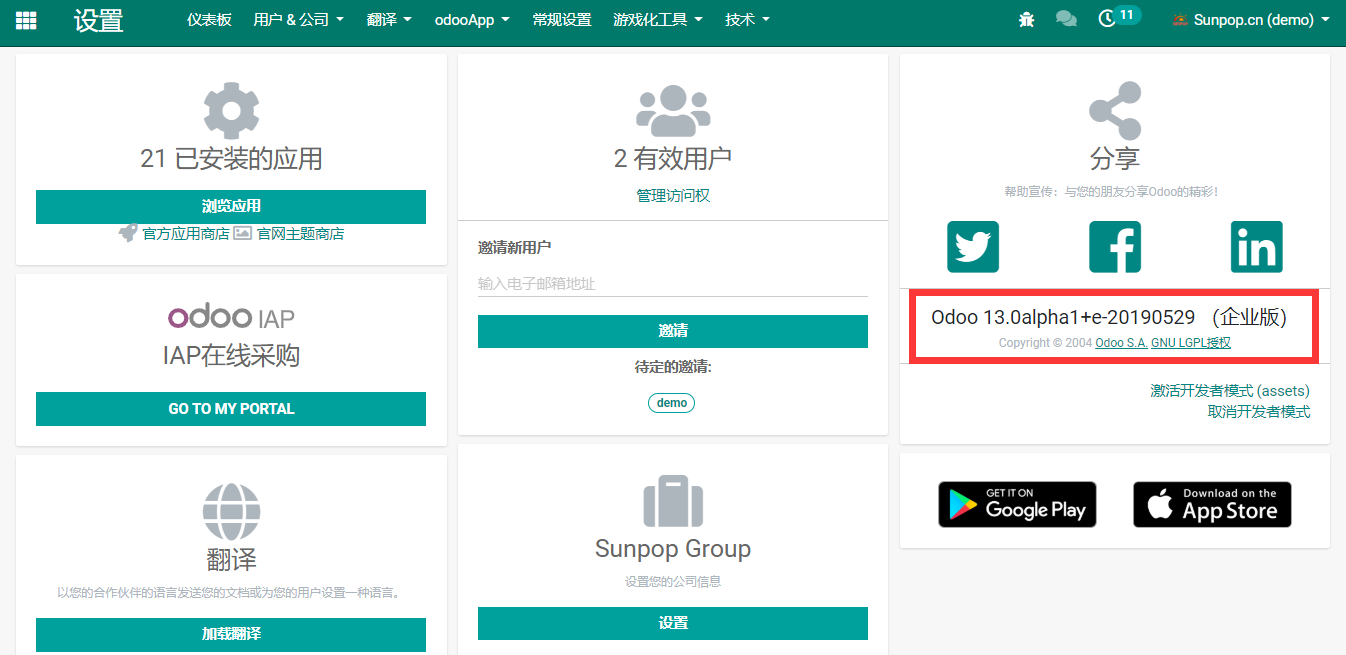Expand the 用户 & 公司 menu
1346x655 pixels.
298,19
